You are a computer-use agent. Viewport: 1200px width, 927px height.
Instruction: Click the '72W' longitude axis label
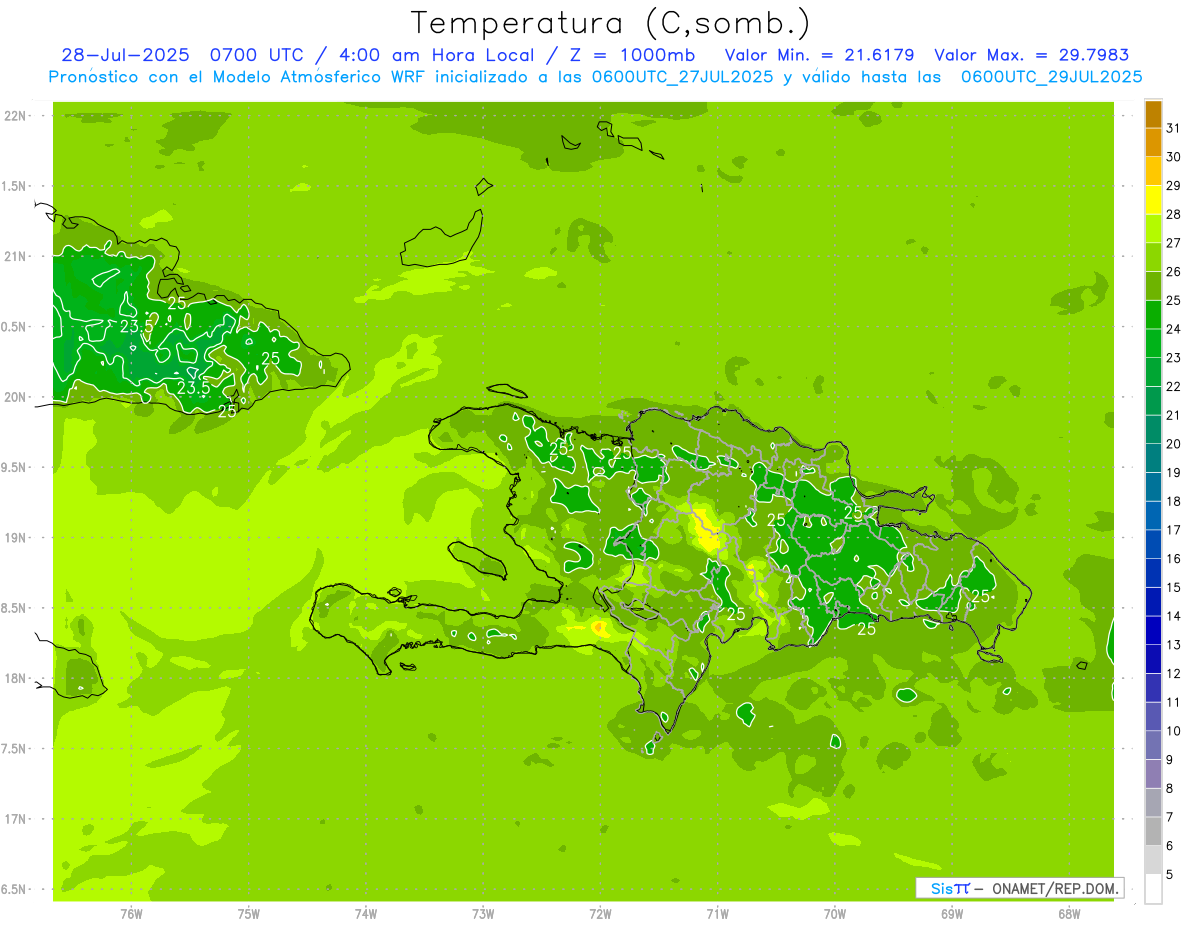pos(600,913)
